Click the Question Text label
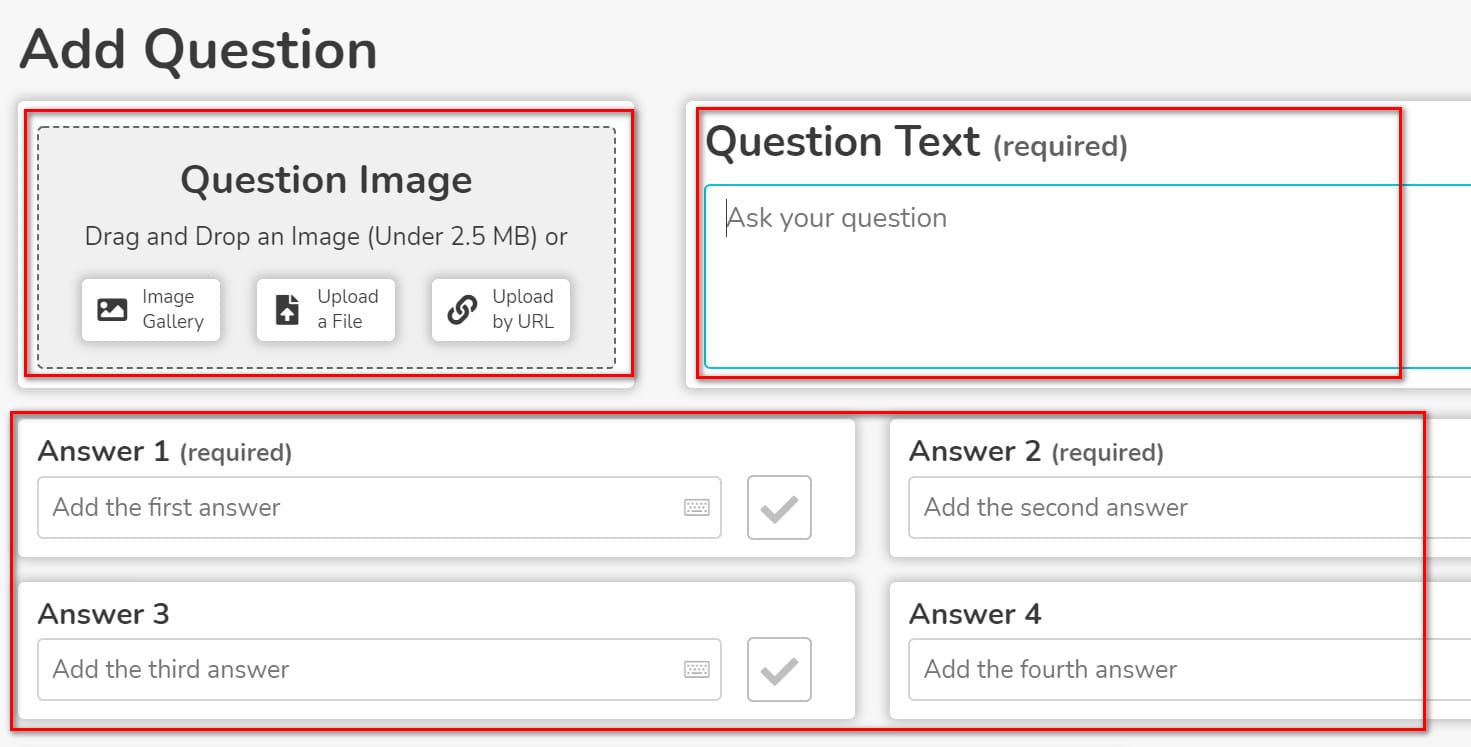Viewport: 1471px width, 747px height. pyautogui.click(x=916, y=142)
